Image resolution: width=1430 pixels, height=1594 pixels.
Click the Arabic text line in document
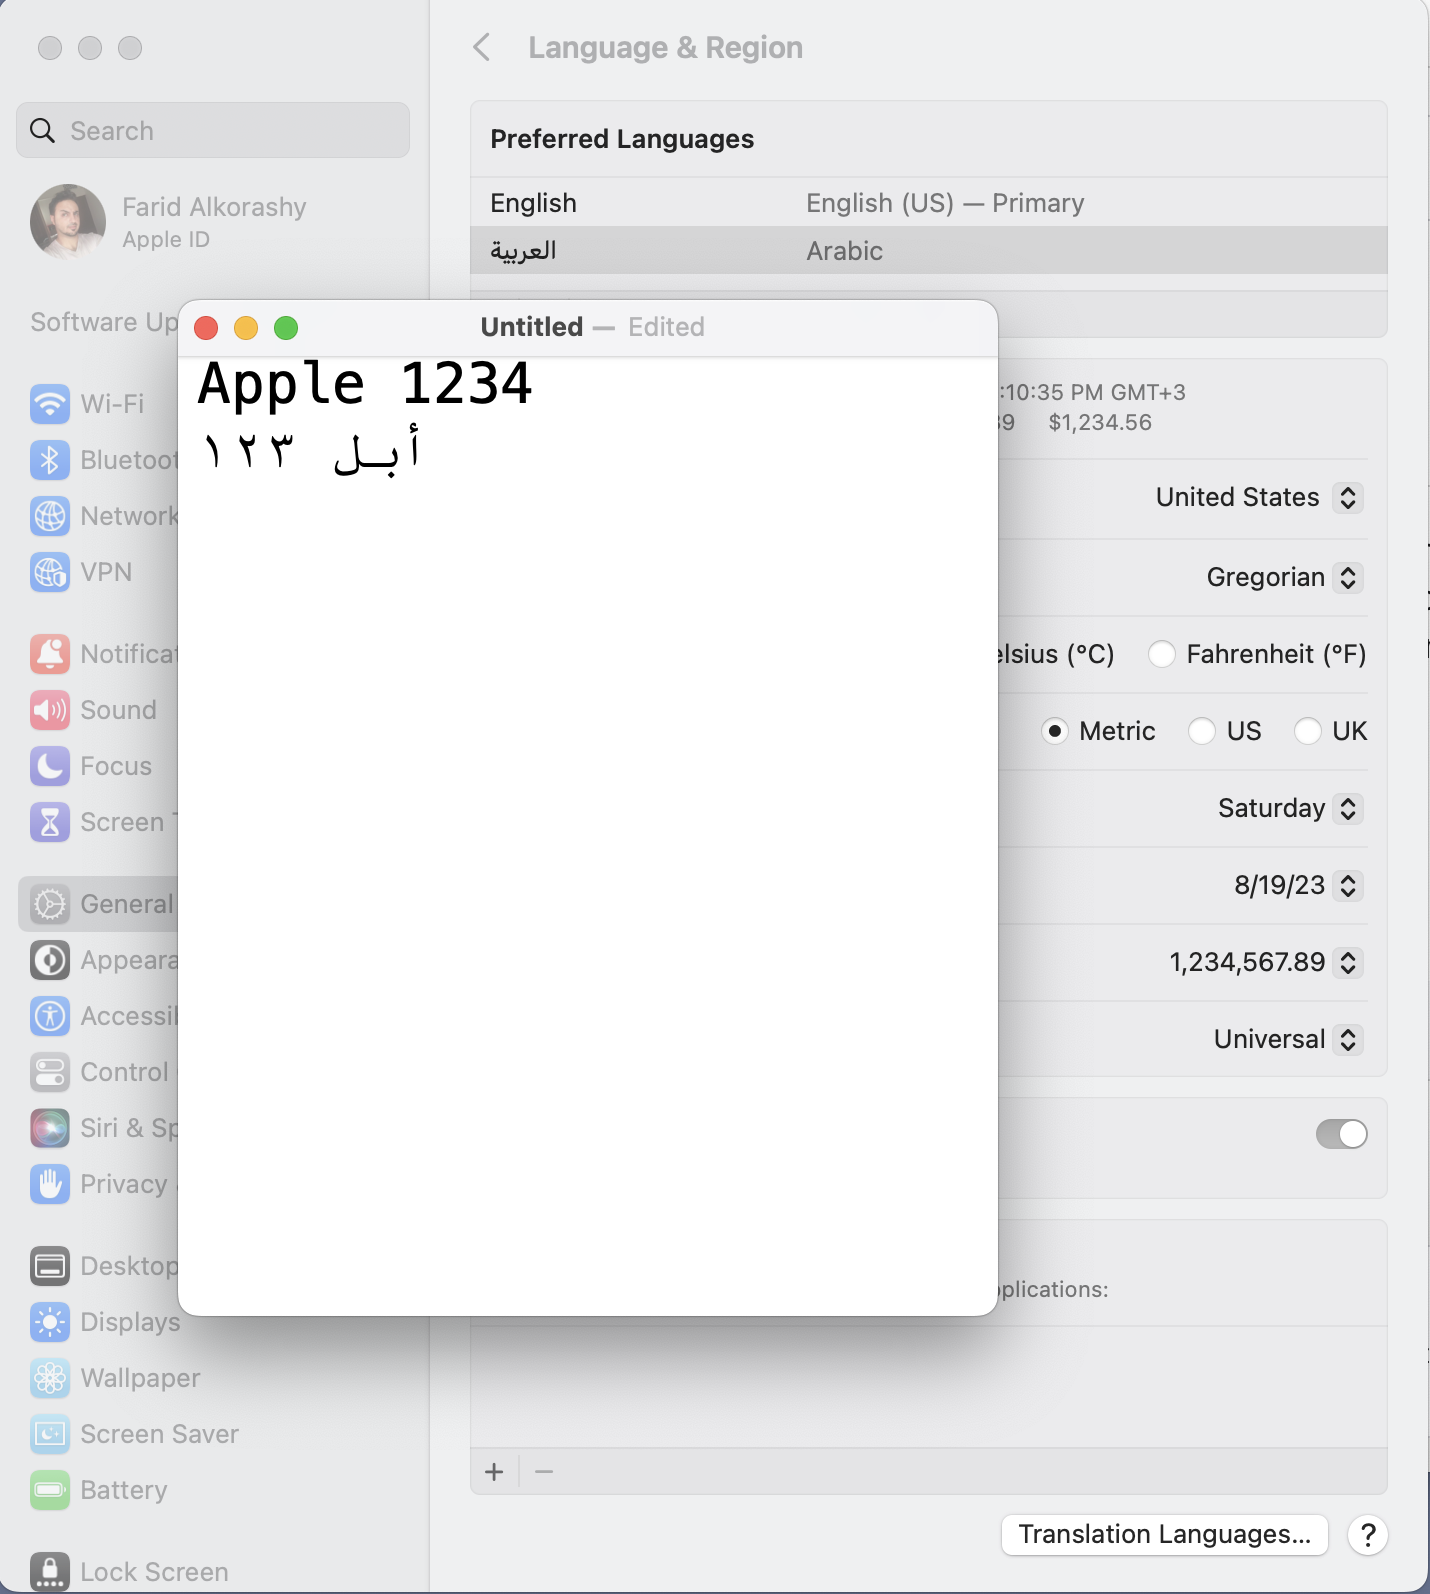point(311,451)
